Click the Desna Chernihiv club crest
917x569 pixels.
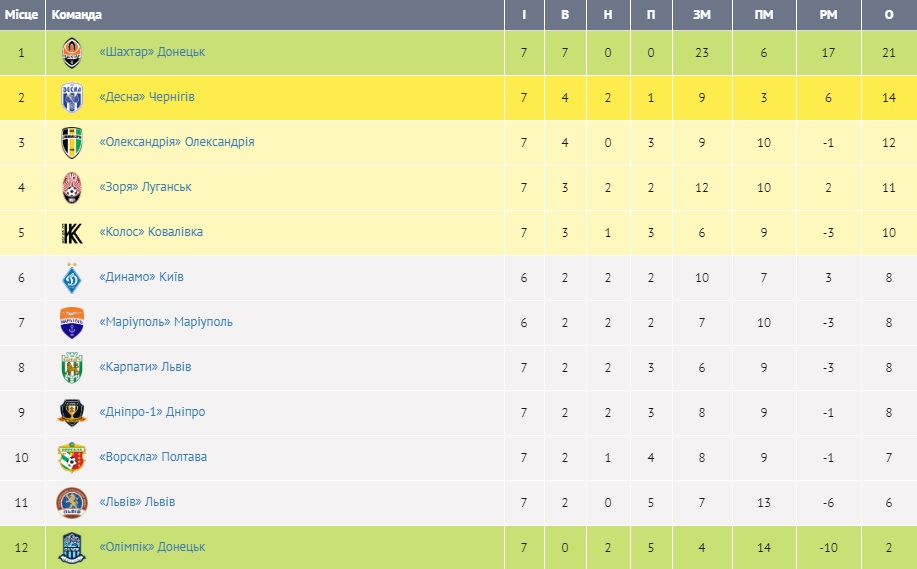click(x=72, y=97)
